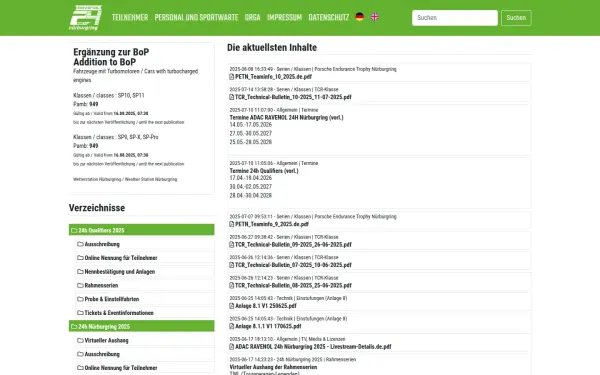600x375 pixels.
Task: Open PETN_Teaminfo_9_2025.de.pdf link
Action: 272,224
